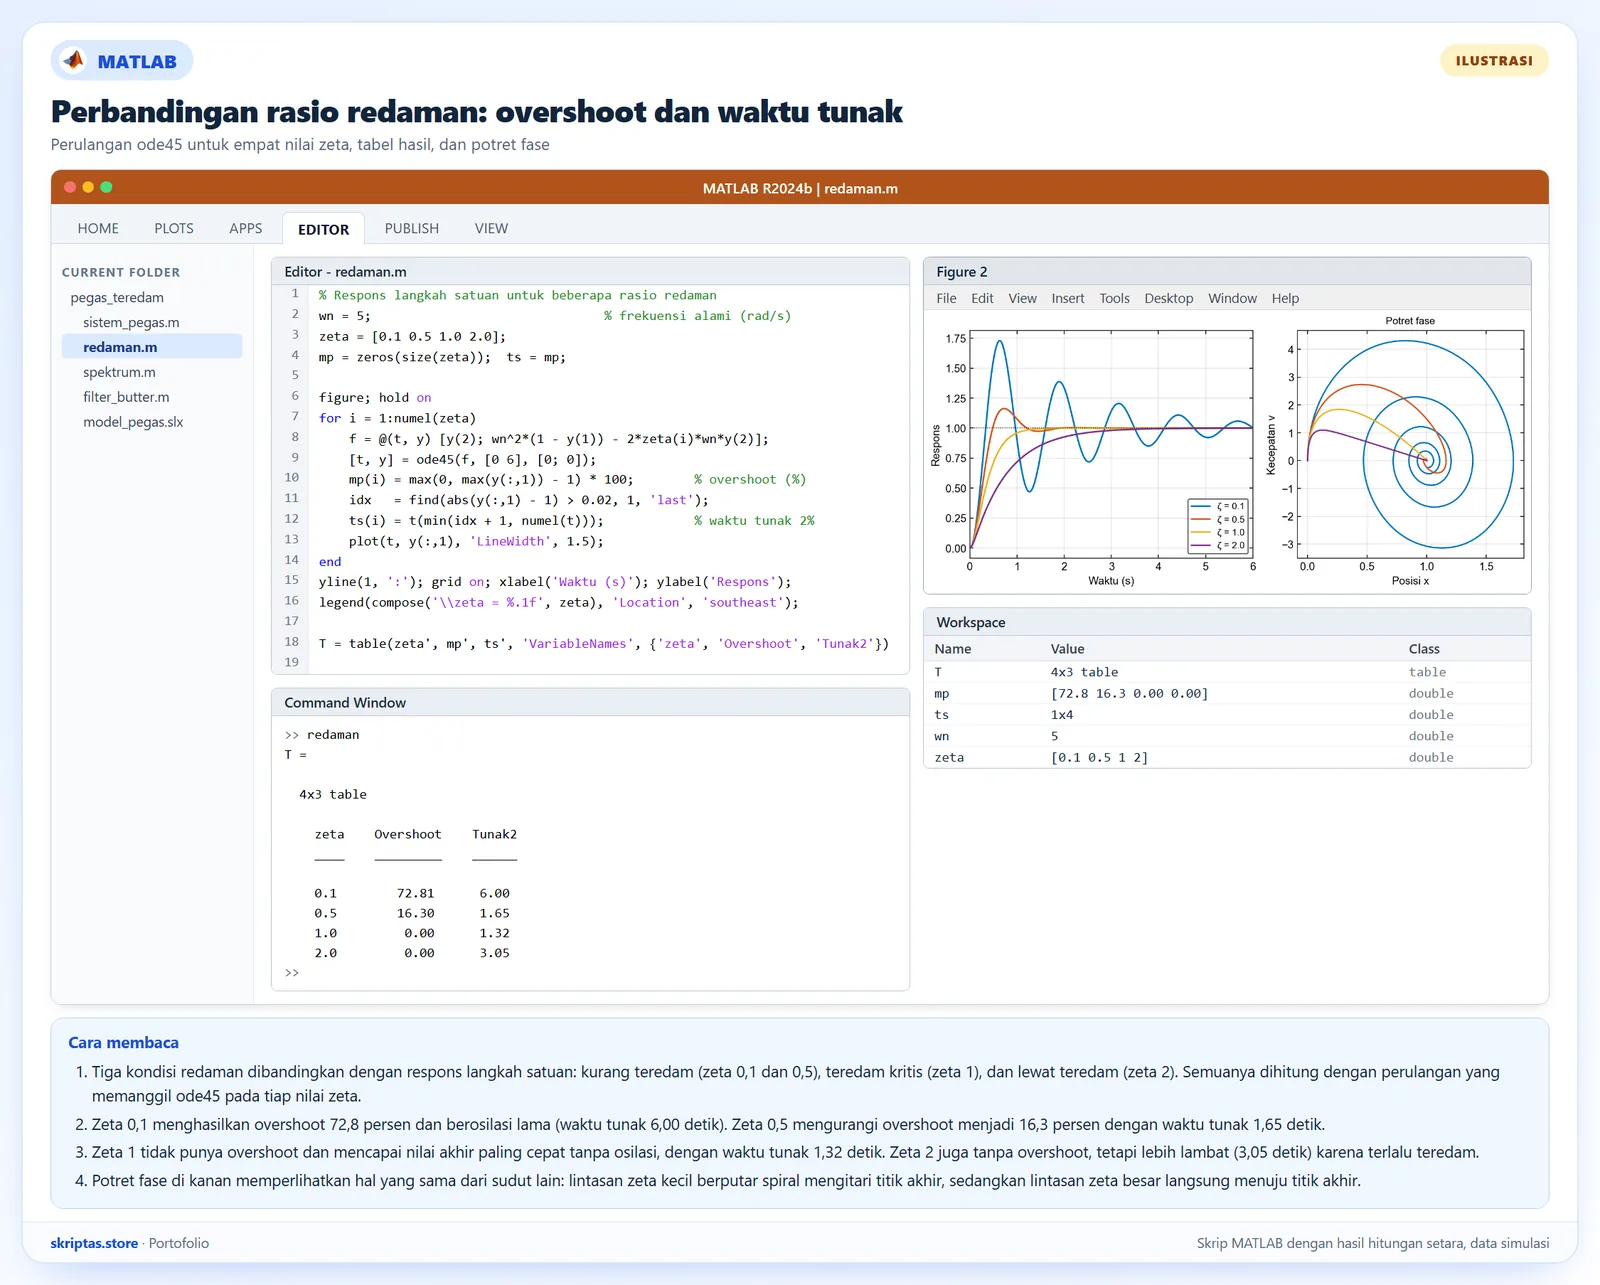Click the Potret fase plot title
The height and width of the screenshot is (1285, 1600).
point(1410,321)
